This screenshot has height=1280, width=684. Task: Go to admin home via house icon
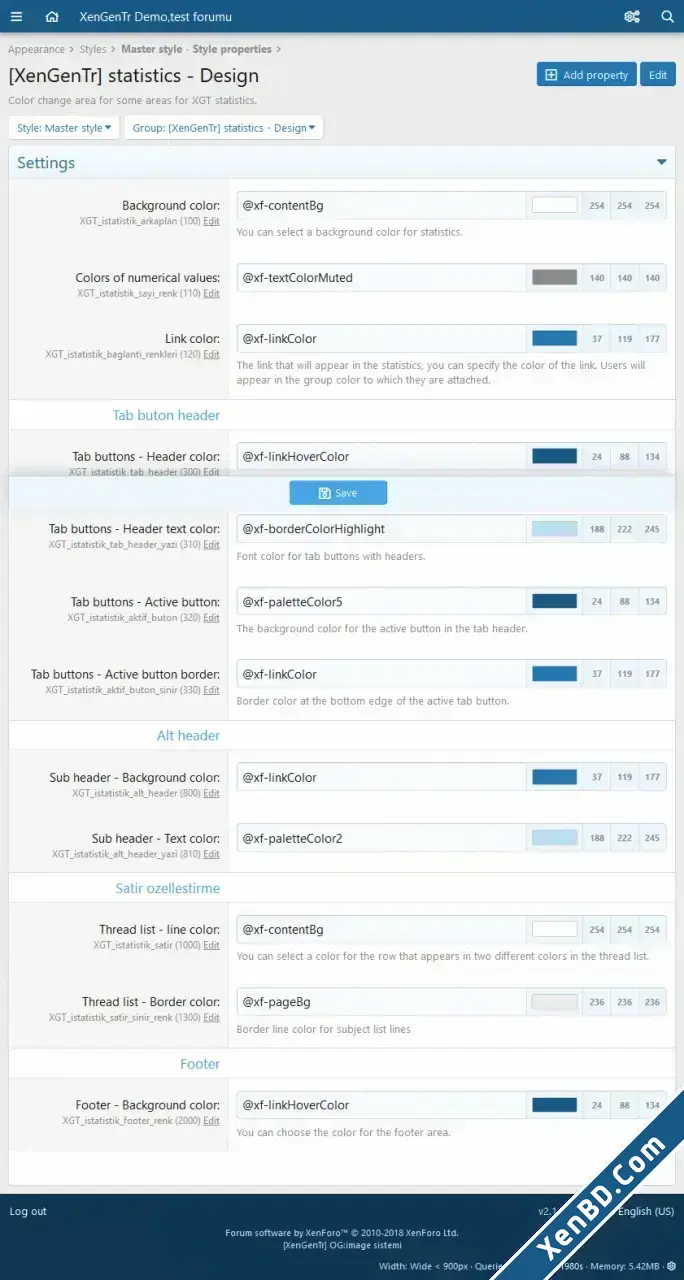[52, 16]
